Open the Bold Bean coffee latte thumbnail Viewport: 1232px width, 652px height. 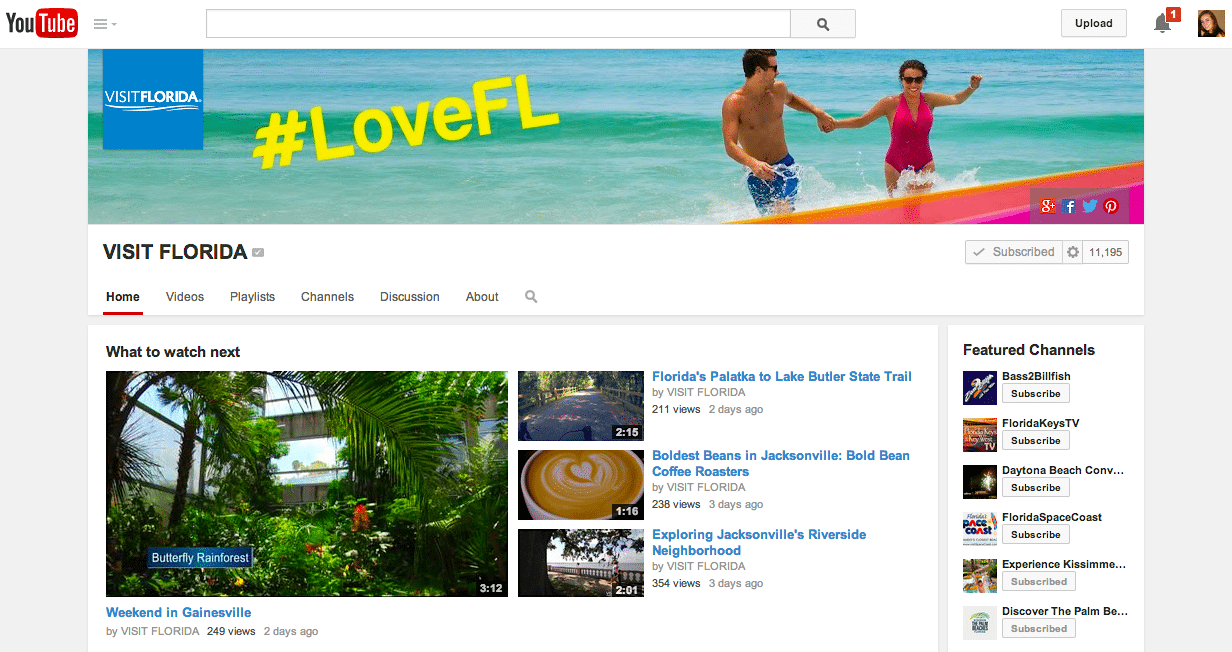click(x=581, y=485)
